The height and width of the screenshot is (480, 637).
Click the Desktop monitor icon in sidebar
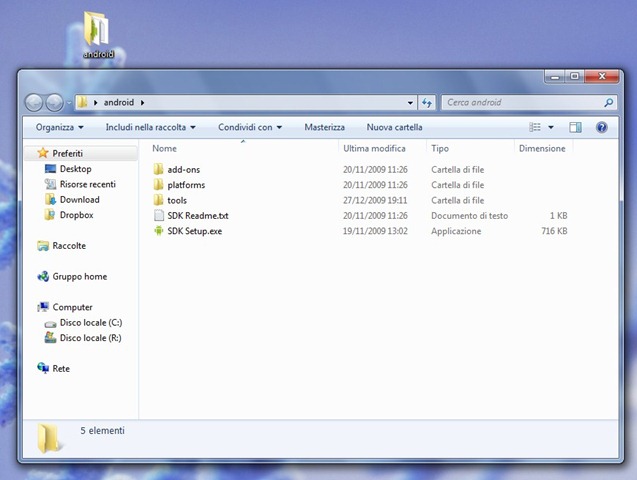tap(50, 169)
